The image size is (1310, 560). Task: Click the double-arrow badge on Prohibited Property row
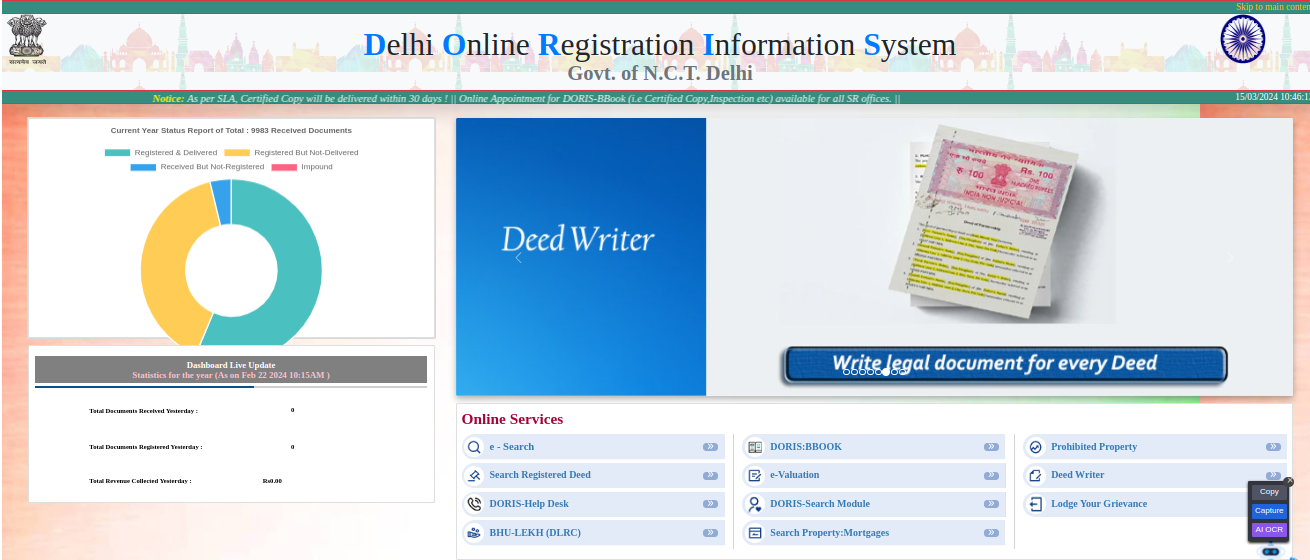pyautogui.click(x=1273, y=447)
